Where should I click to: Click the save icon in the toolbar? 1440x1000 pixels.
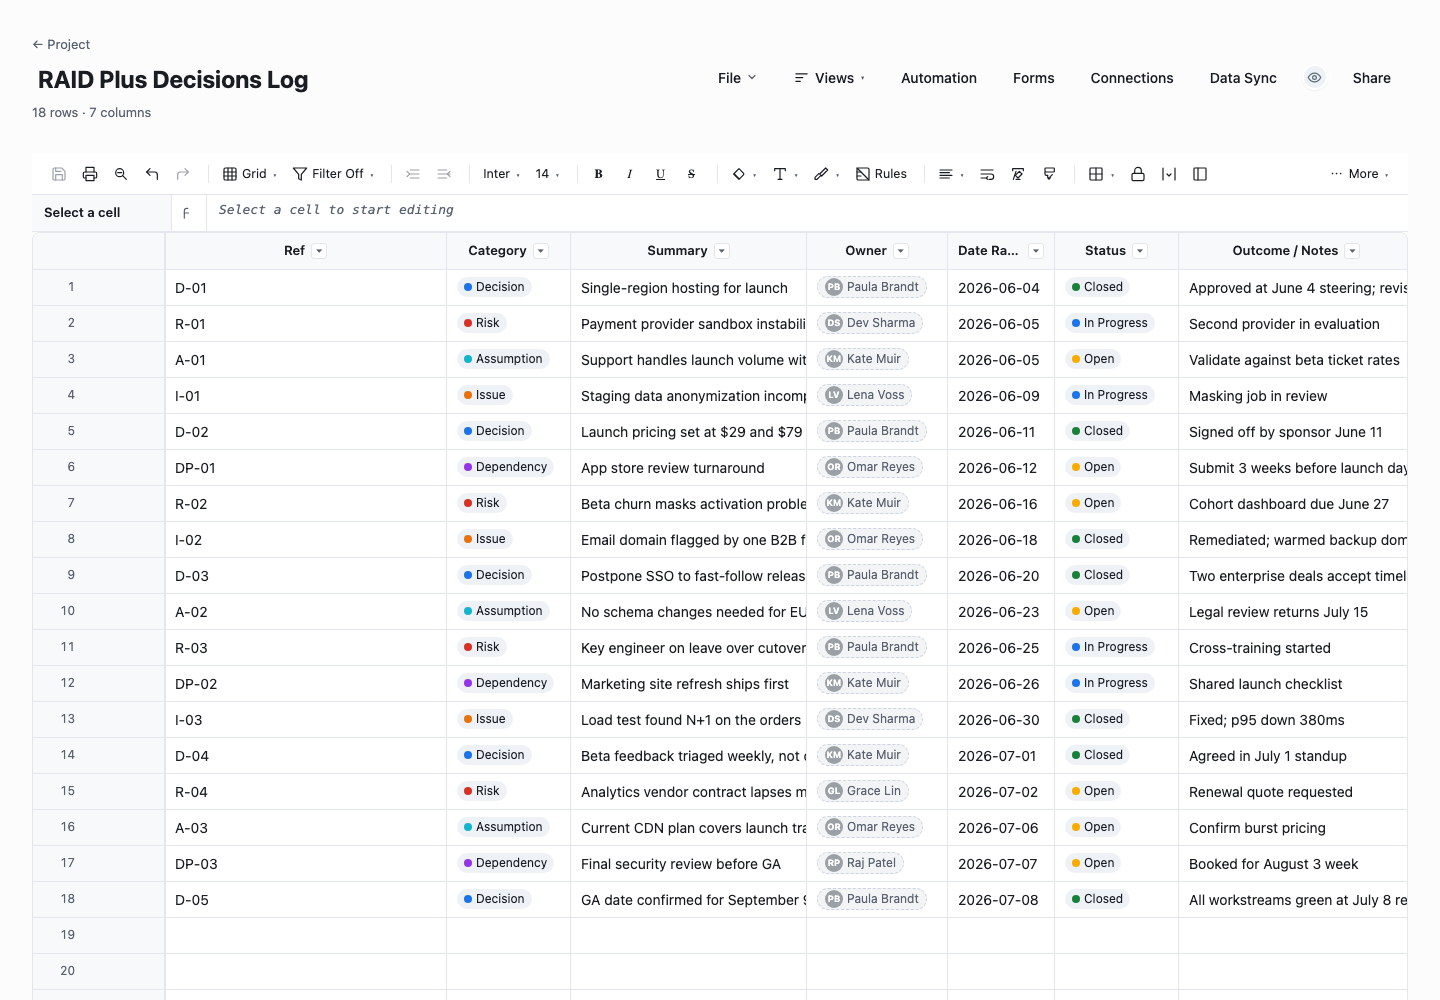point(59,174)
